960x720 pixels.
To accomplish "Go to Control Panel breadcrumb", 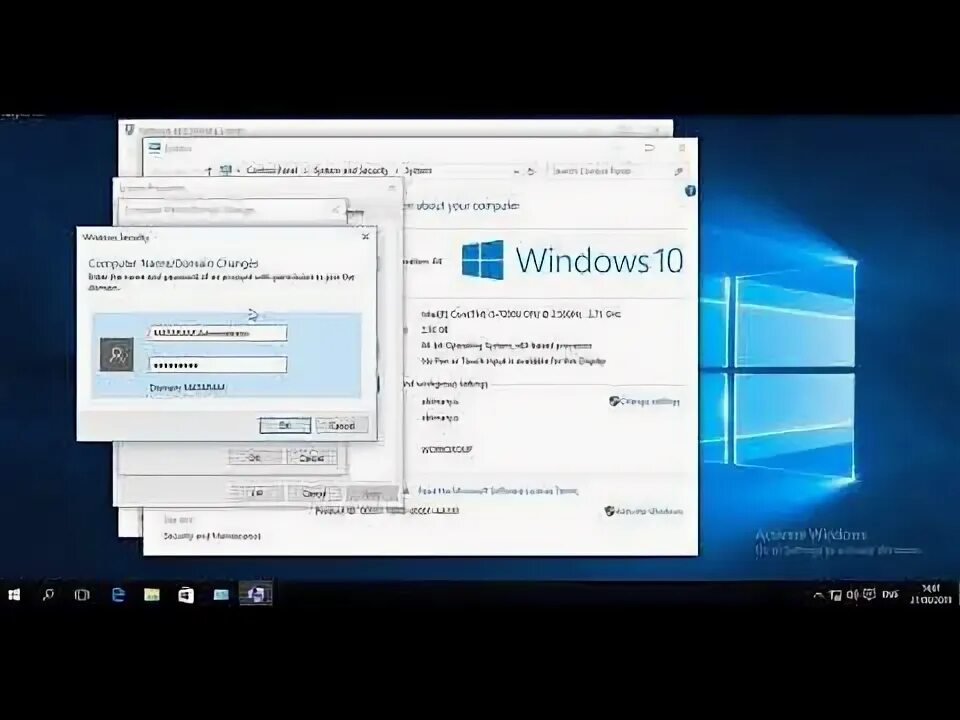I will tap(272, 171).
